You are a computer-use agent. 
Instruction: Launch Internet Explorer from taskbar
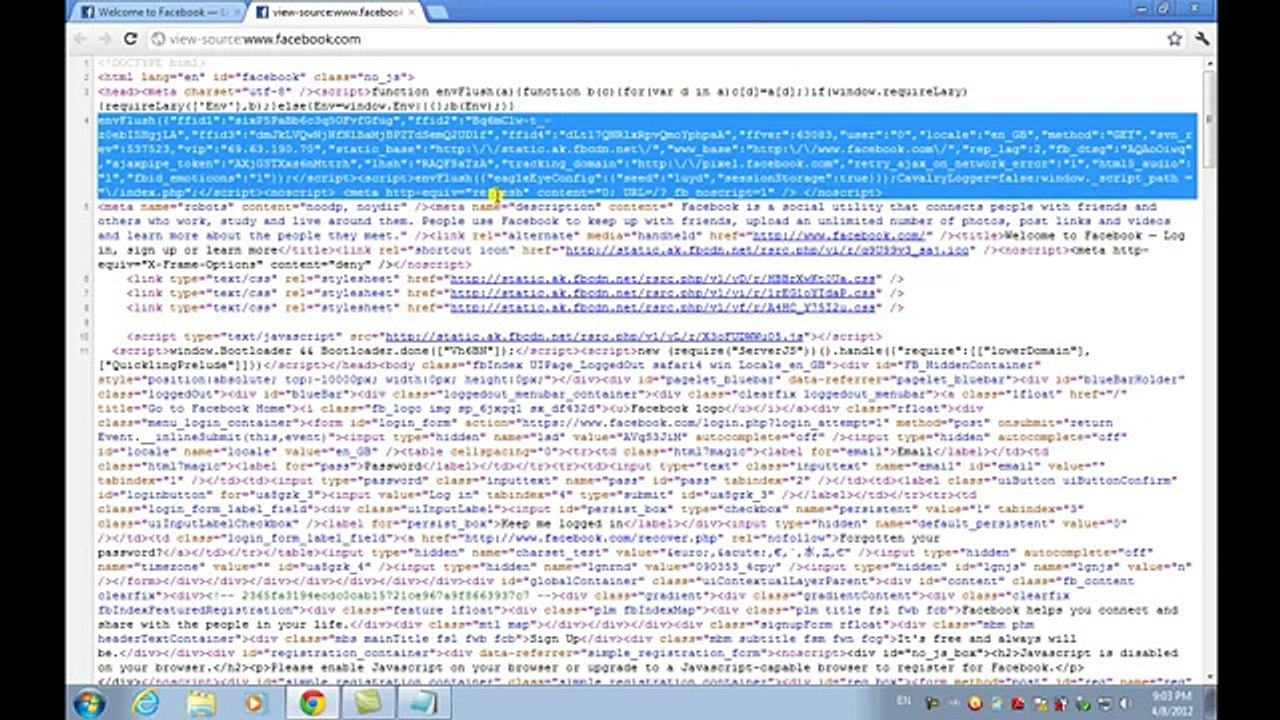(x=146, y=702)
